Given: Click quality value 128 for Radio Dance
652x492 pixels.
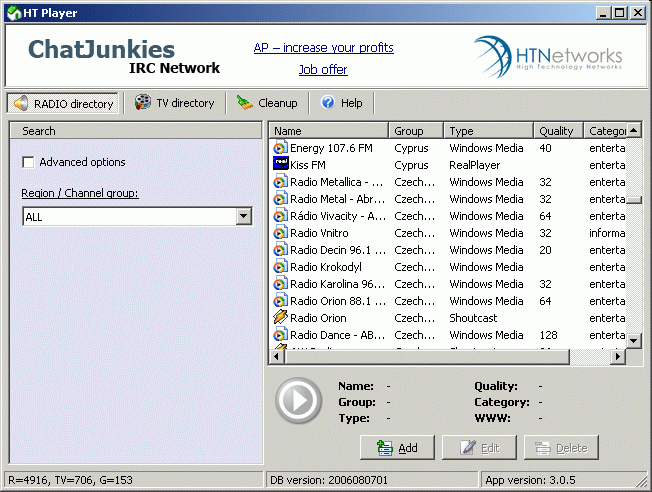Looking at the screenshot, I should coord(548,335).
